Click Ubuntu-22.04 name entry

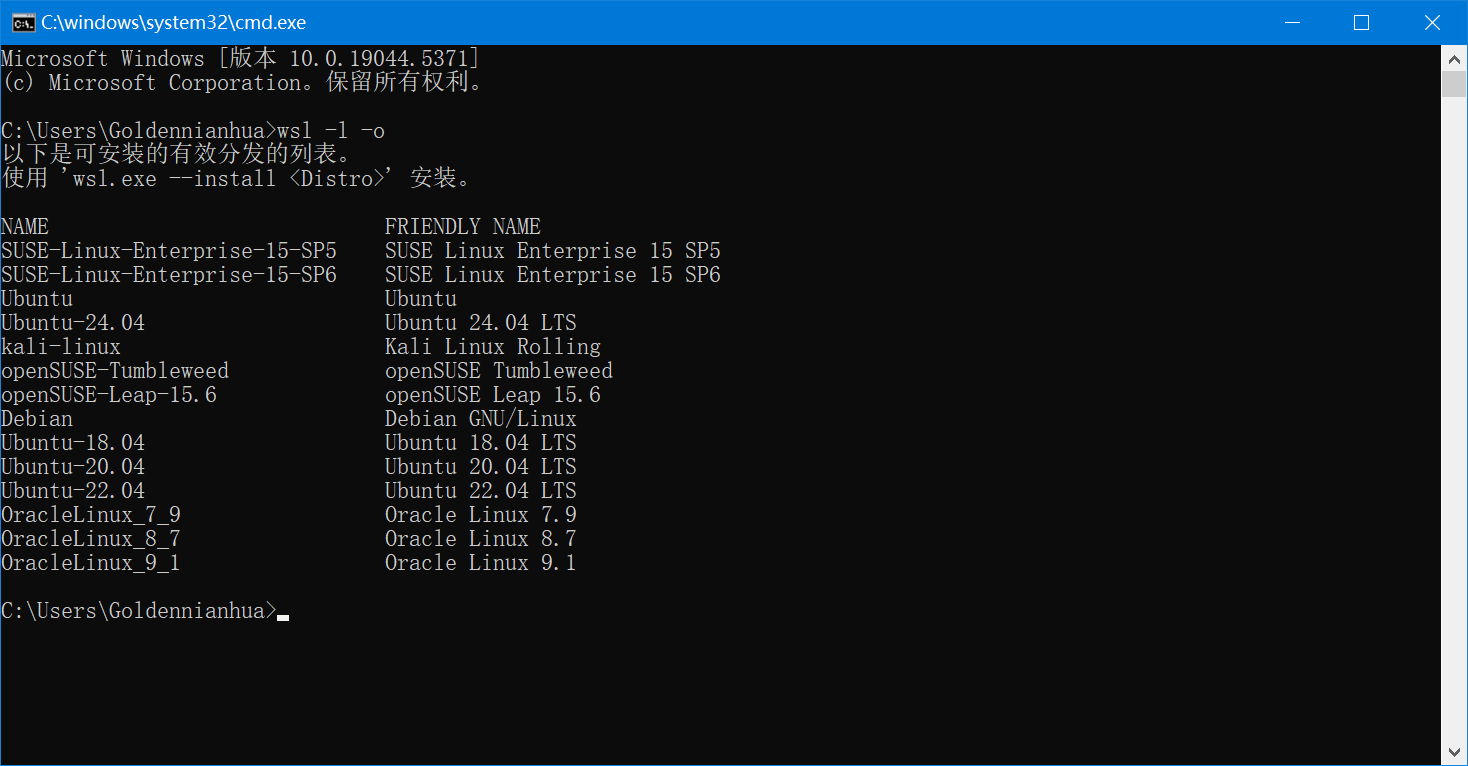tap(73, 491)
